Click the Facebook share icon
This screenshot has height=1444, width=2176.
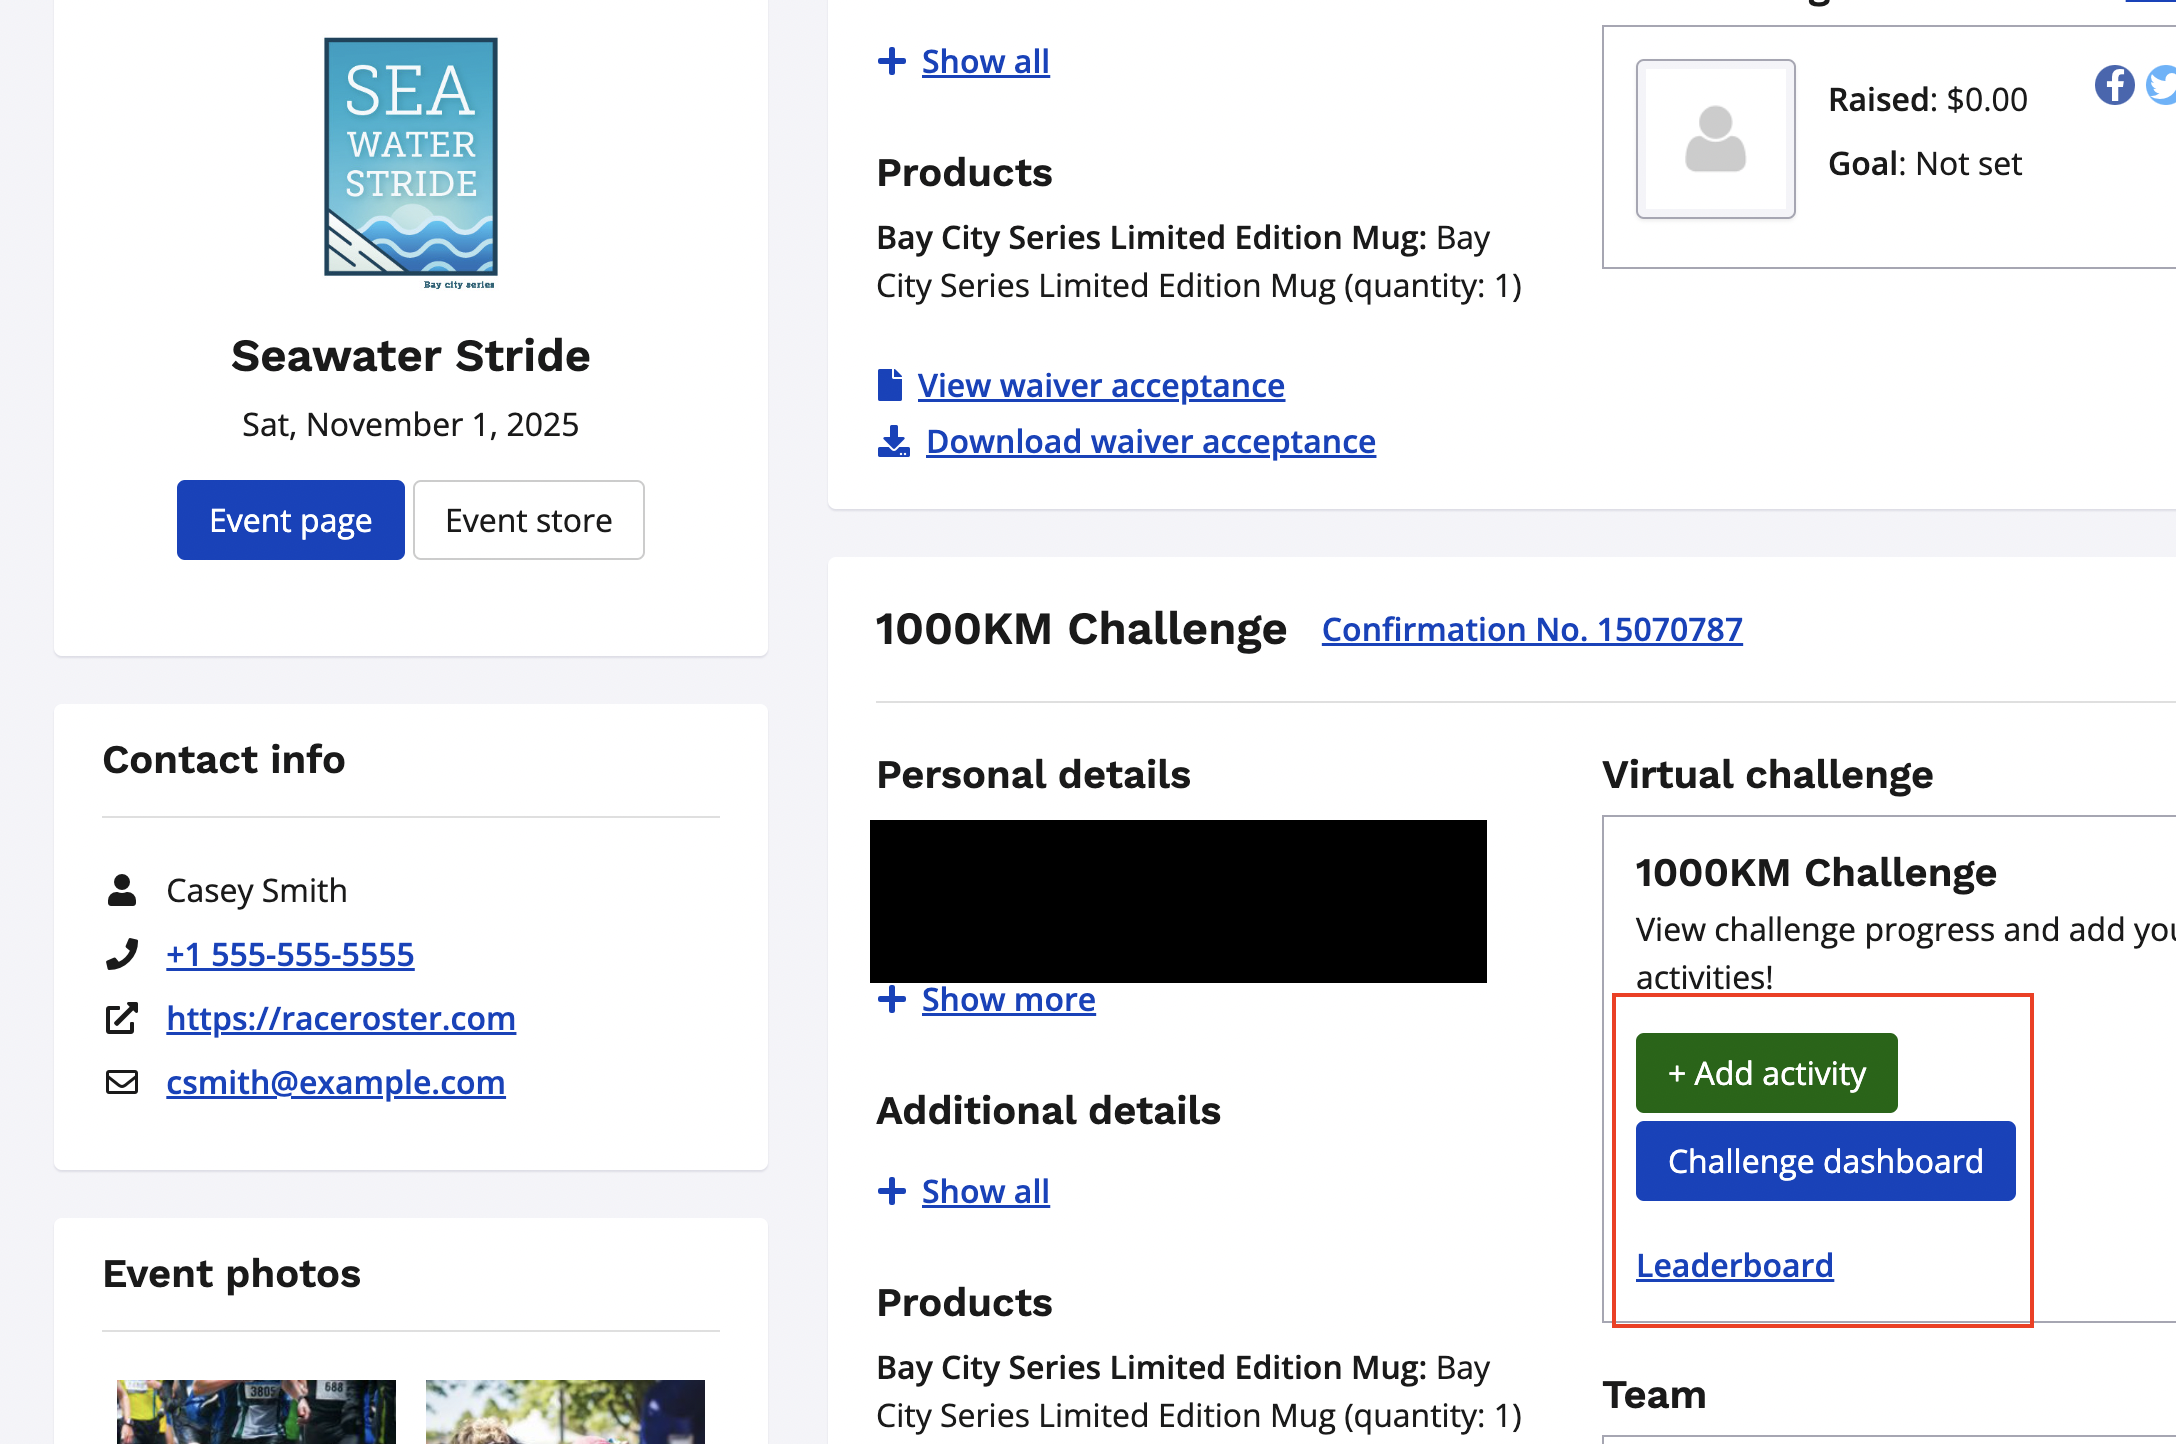[x=2114, y=85]
